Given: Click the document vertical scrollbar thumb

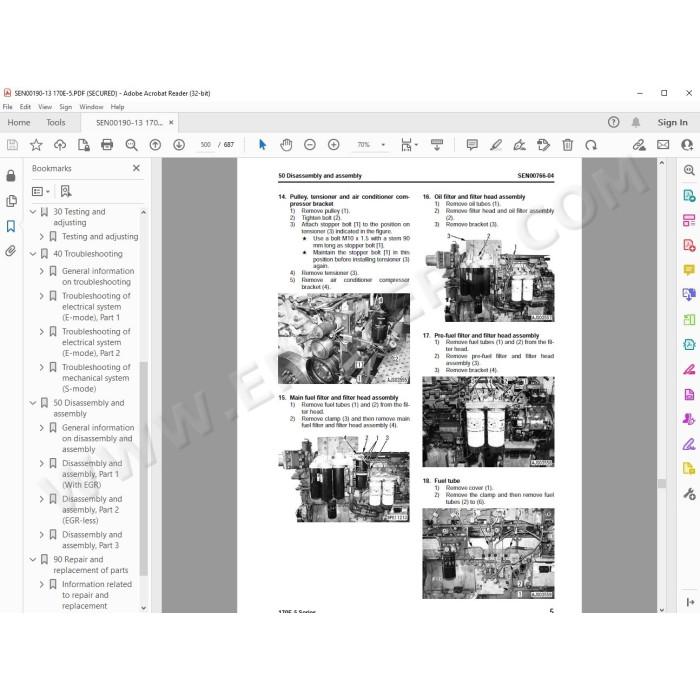Looking at the screenshot, I should (662, 483).
